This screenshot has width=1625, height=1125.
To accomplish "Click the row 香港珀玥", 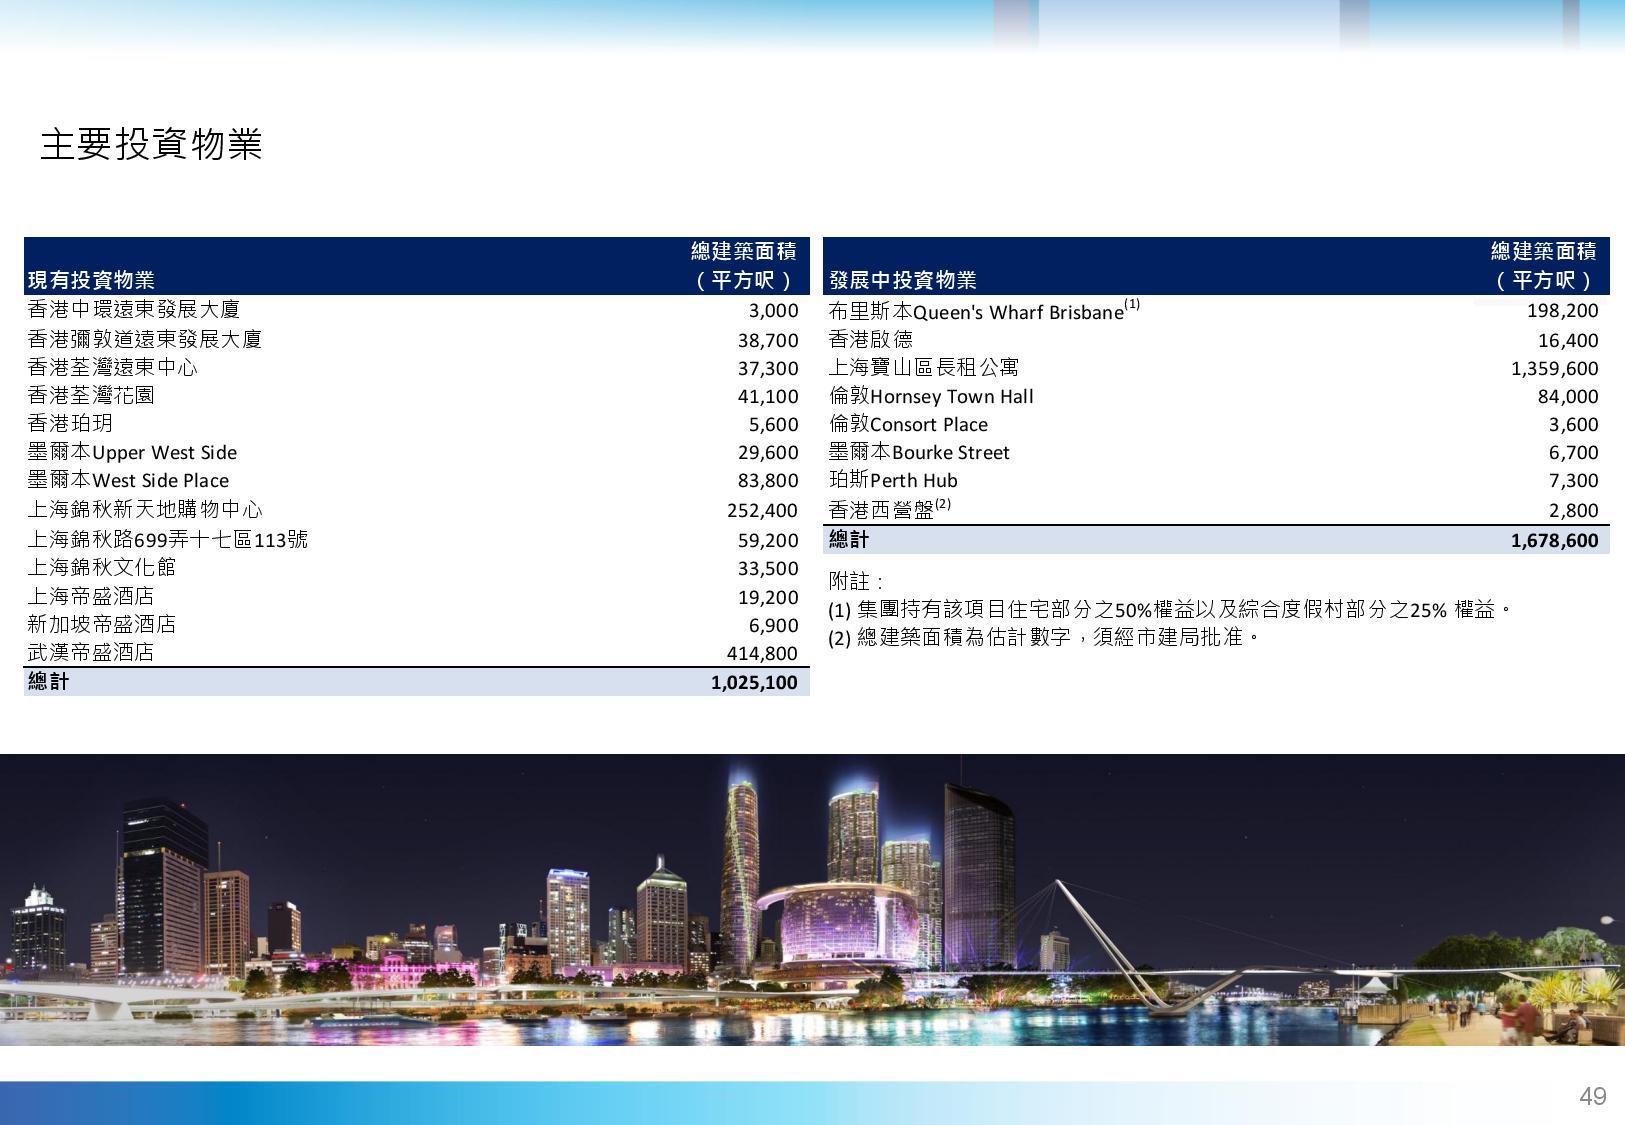I will coord(417,424).
